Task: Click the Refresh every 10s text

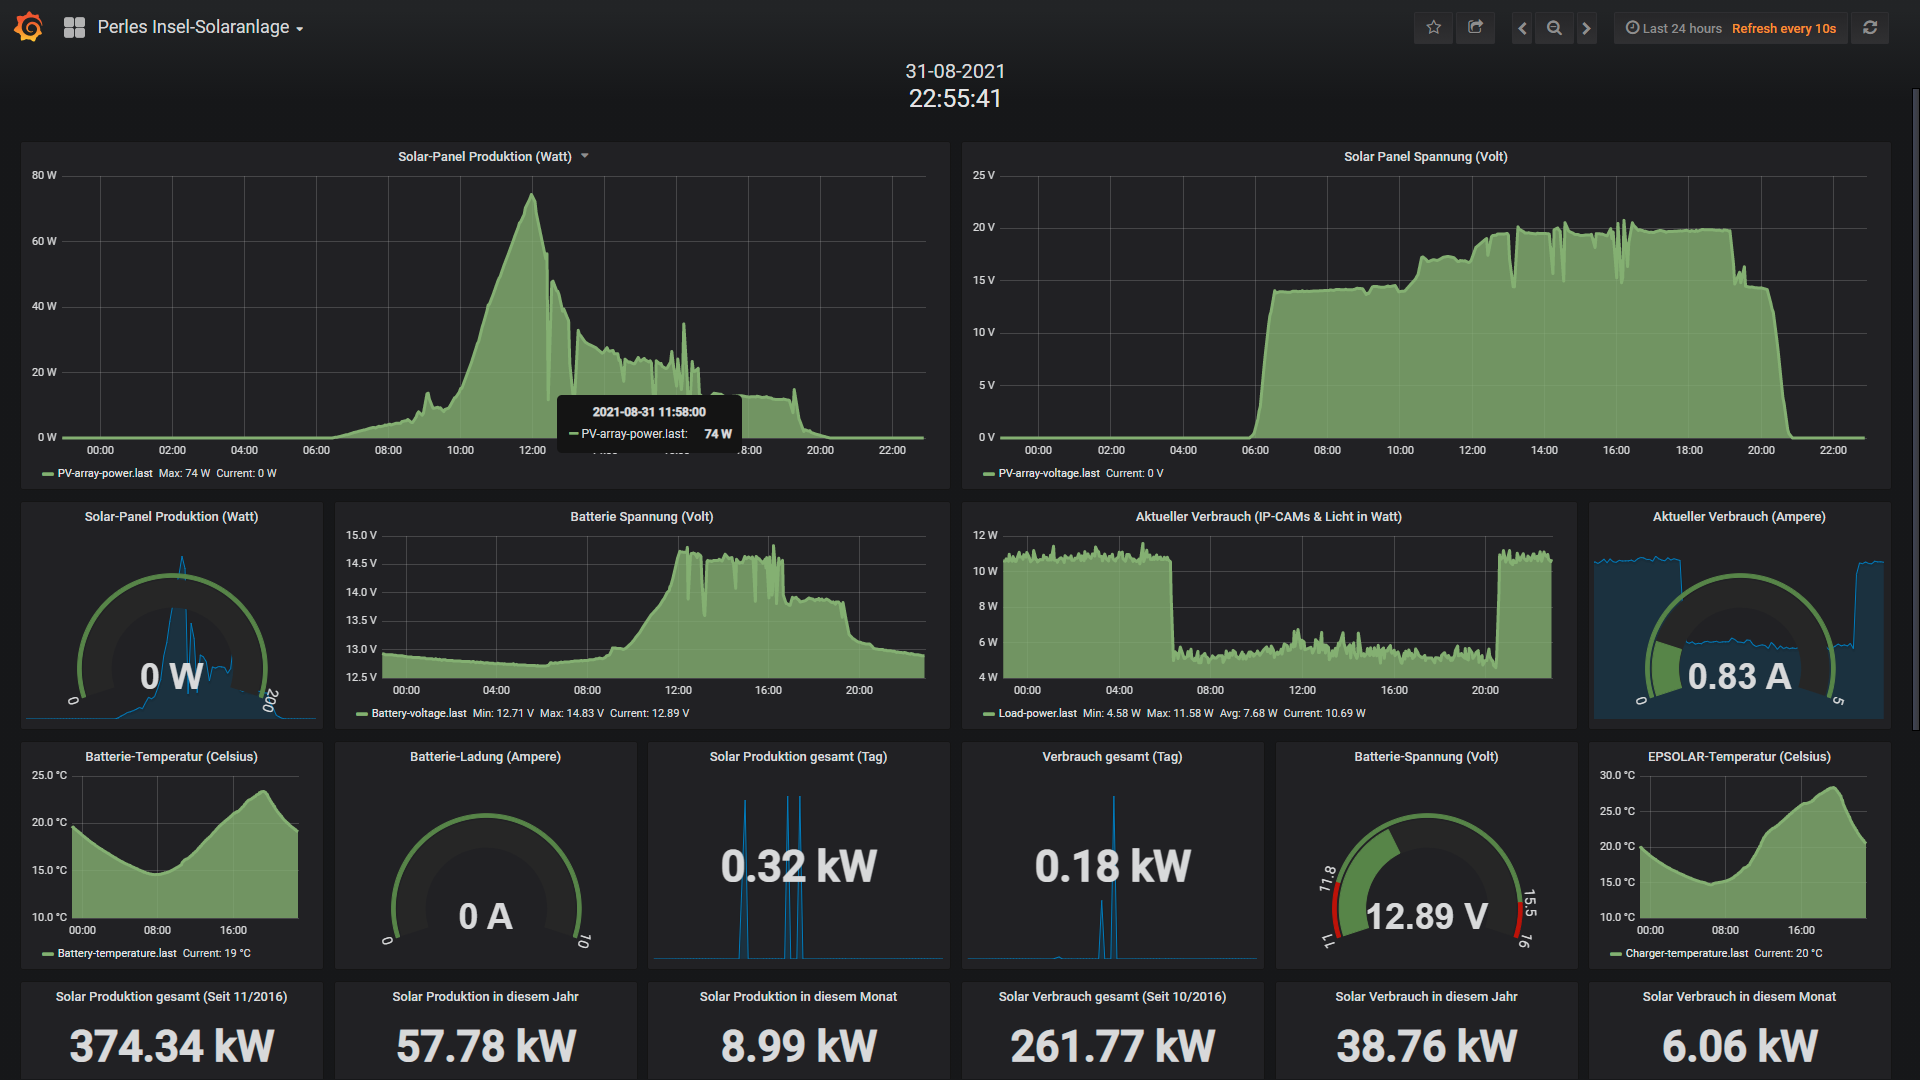Action: (1783, 28)
